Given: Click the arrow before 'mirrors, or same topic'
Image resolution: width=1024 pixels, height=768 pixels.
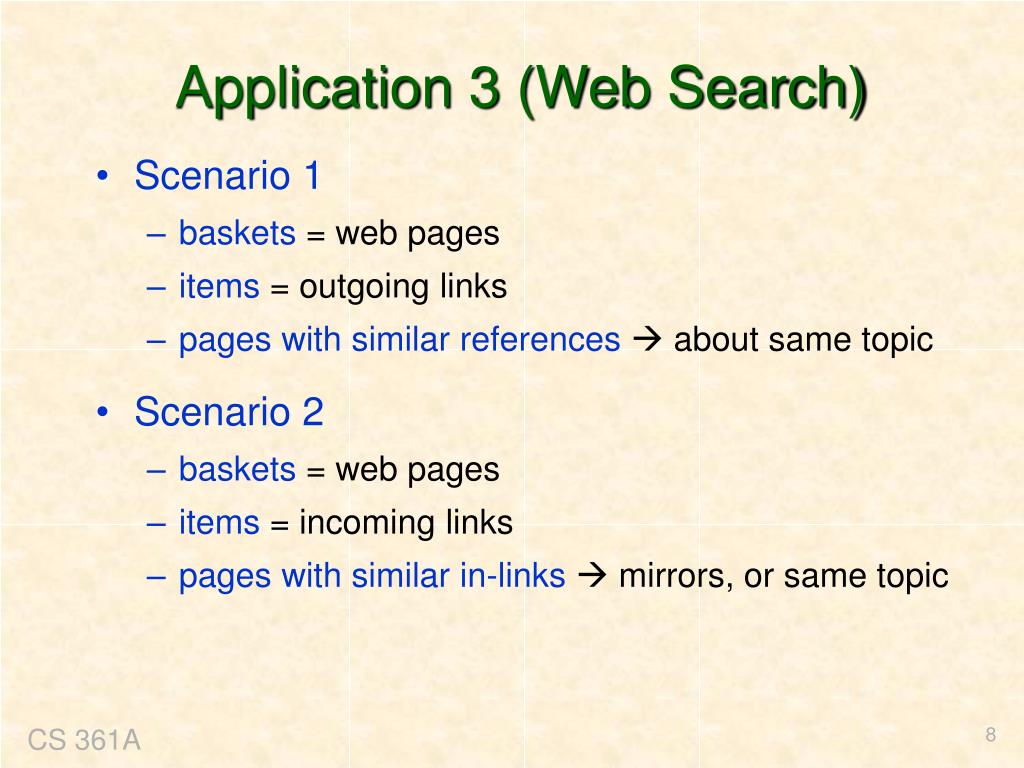Looking at the screenshot, I should pos(592,576).
